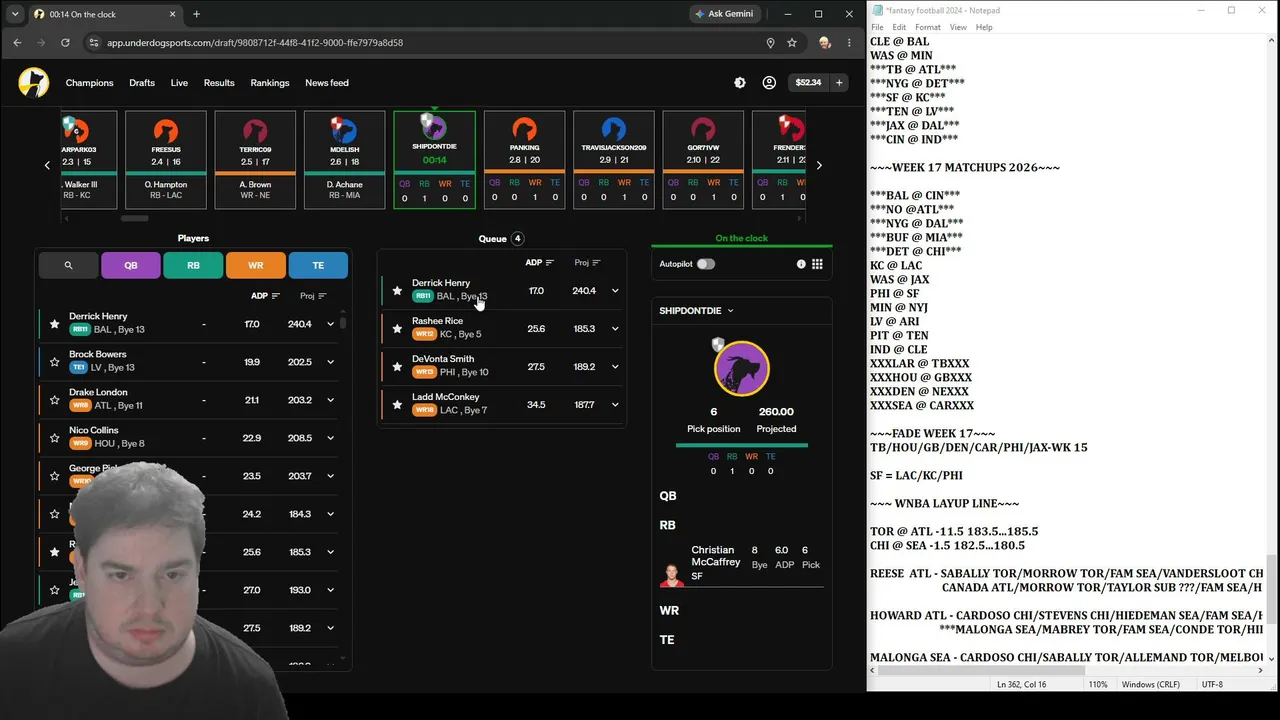Filter players by RB
The width and height of the screenshot is (1280, 720).
tap(193, 265)
